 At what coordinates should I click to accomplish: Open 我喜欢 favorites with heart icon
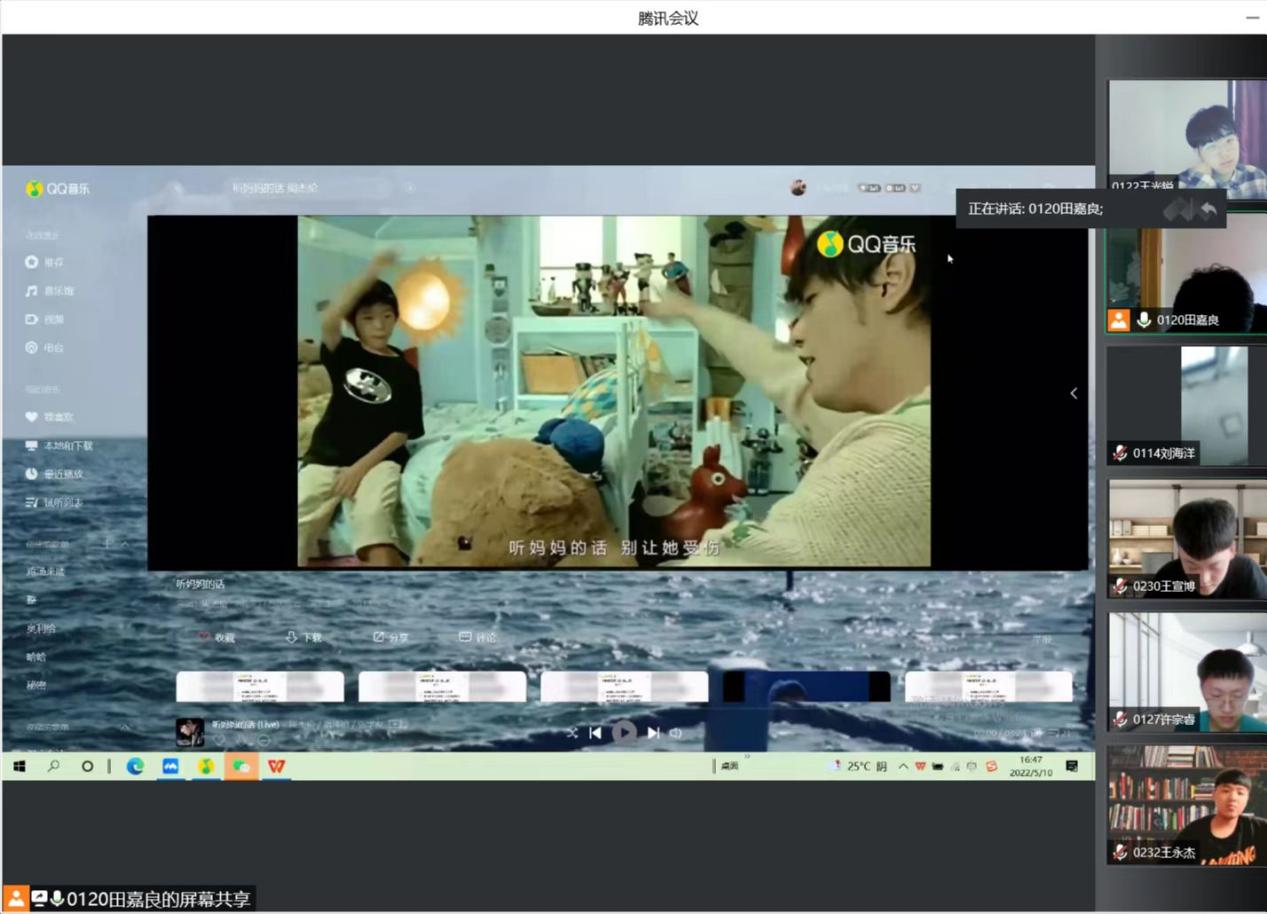[x=50, y=417]
